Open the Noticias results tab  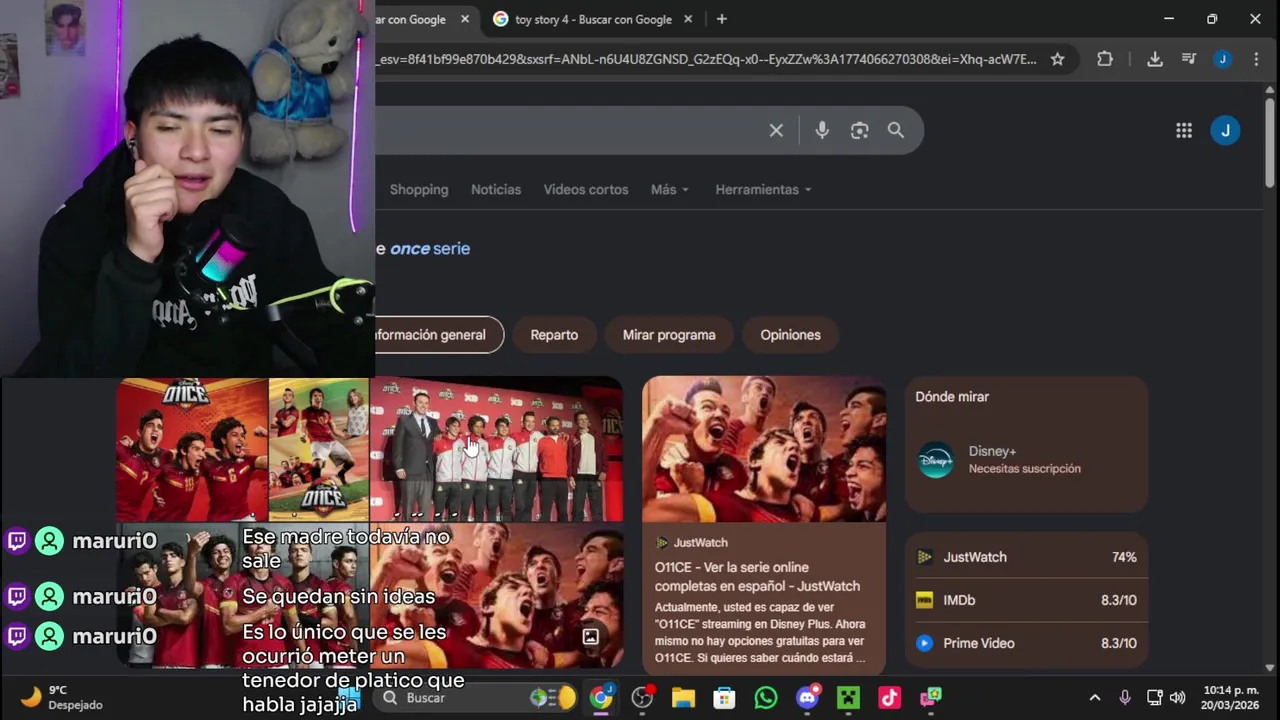tap(496, 189)
